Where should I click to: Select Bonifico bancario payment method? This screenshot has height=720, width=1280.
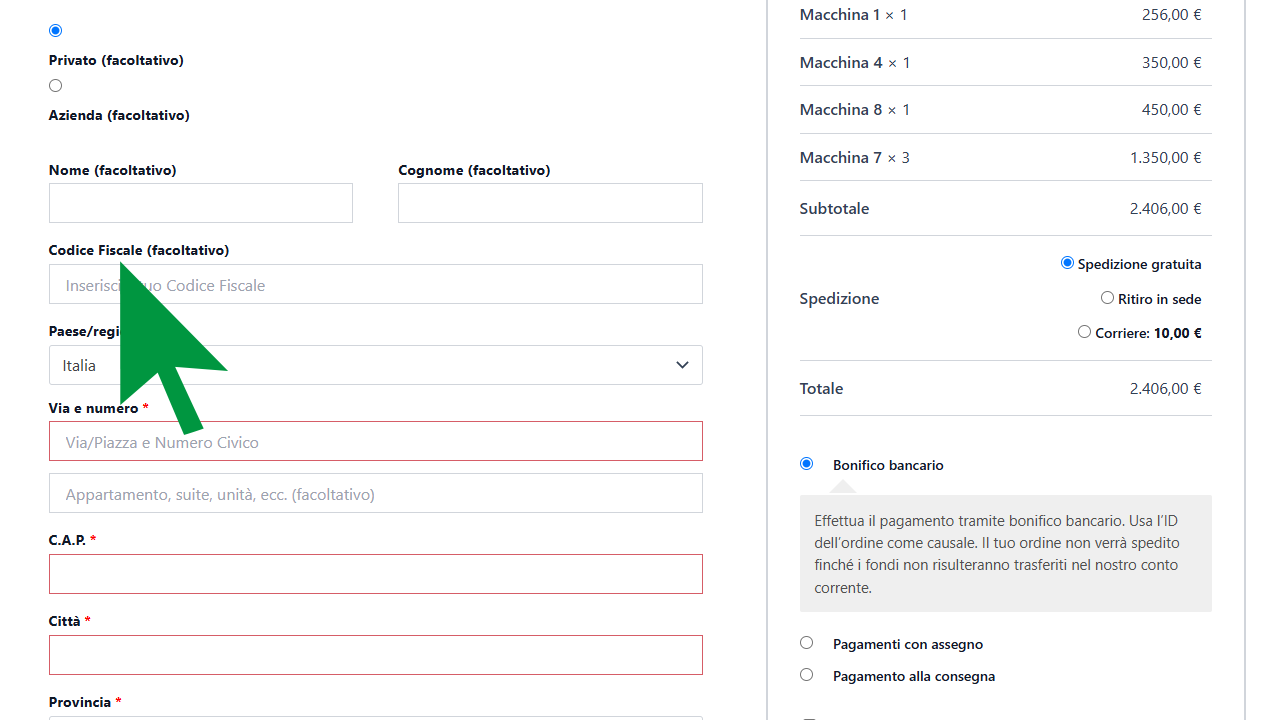point(806,463)
